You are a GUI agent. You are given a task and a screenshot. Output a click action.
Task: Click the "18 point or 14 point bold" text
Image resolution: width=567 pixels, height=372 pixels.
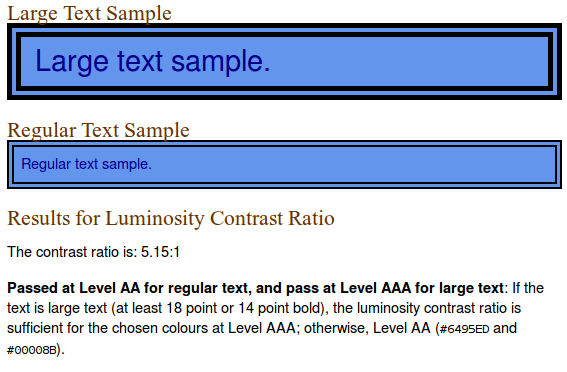pyautogui.click(x=244, y=308)
